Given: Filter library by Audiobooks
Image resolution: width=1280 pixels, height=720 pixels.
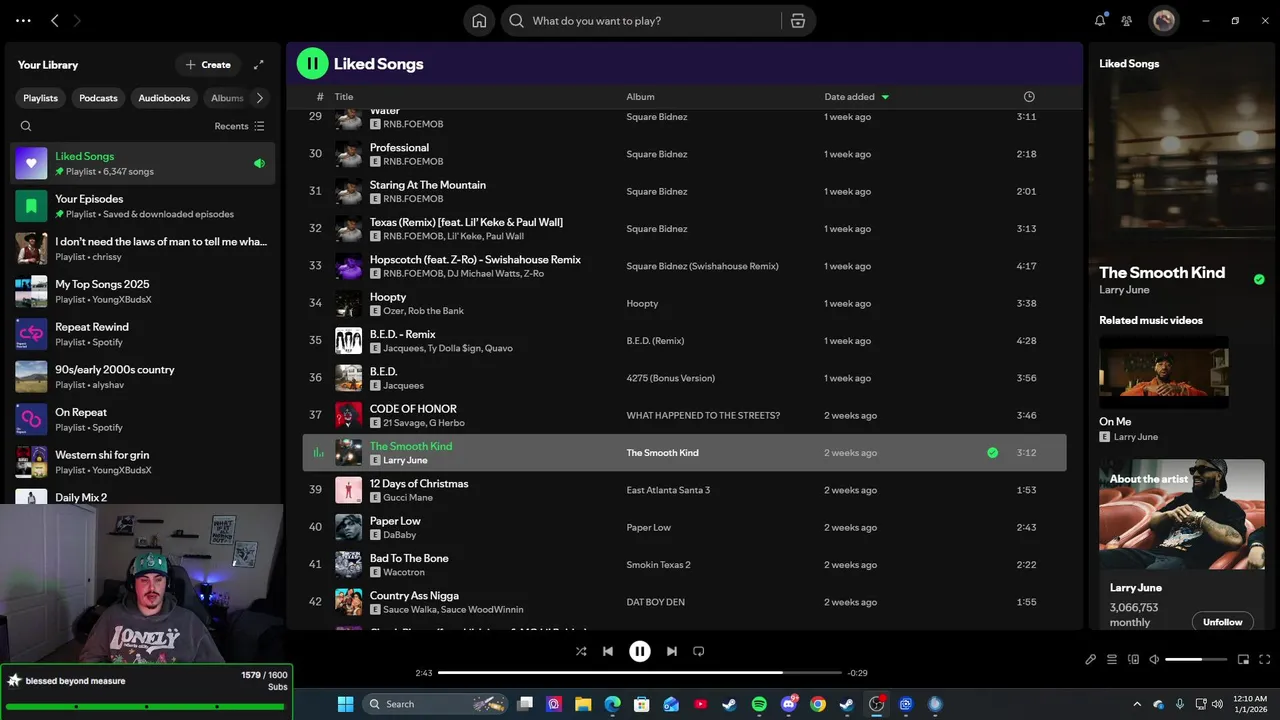Looking at the screenshot, I should (164, 98).
